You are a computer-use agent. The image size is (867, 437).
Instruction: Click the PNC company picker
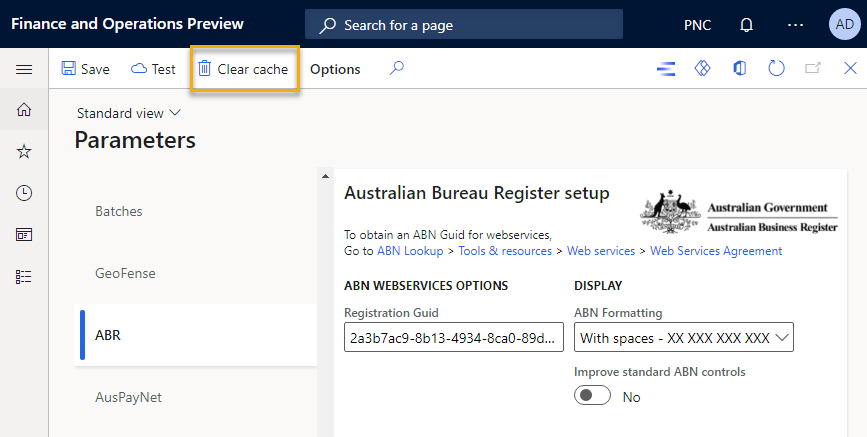698,25
